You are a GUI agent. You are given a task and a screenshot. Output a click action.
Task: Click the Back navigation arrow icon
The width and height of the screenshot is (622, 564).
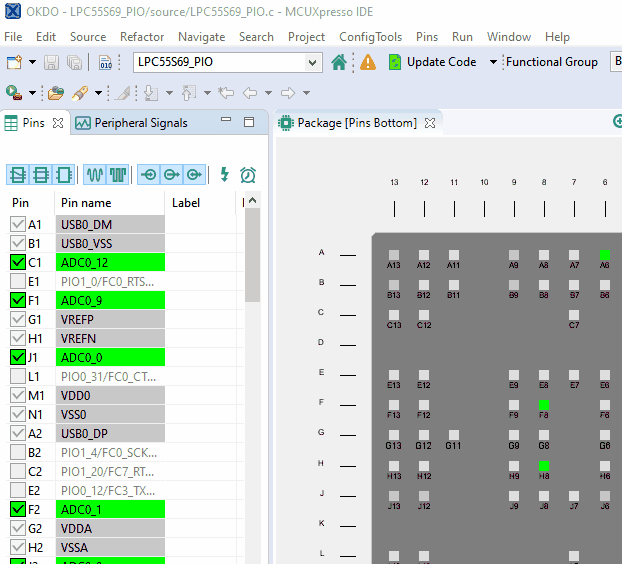250,93
